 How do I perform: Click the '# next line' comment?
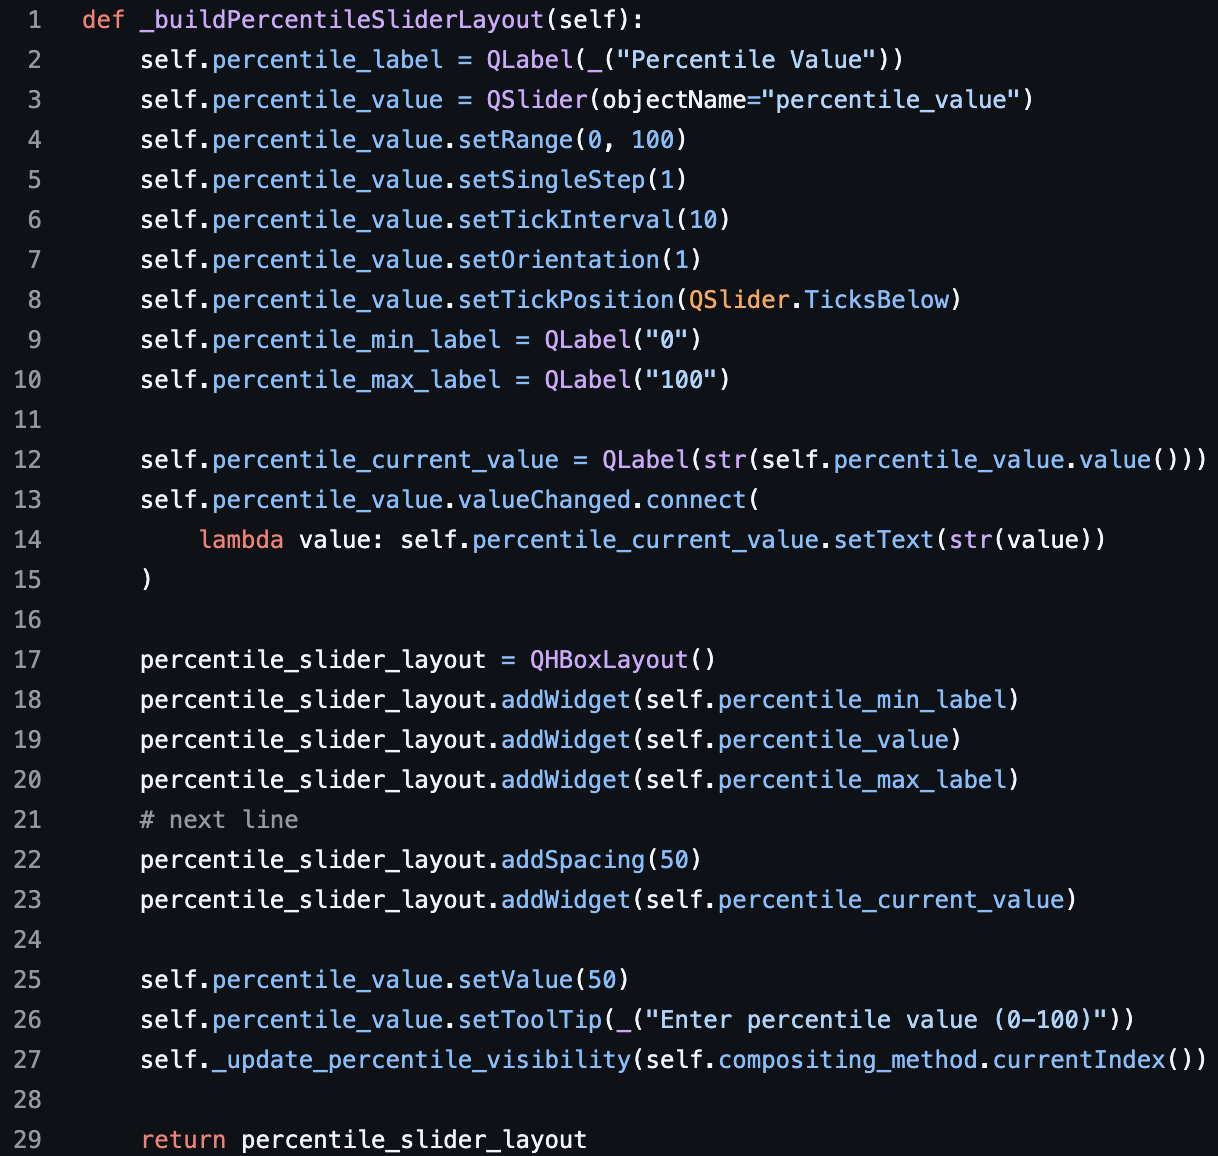pyautogui.click(x=219, y=820)
